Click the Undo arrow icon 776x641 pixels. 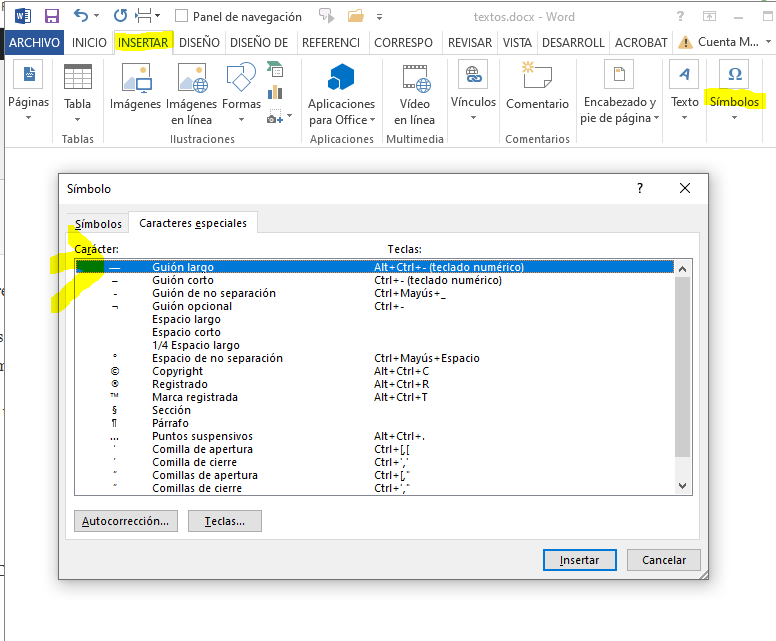82,16
